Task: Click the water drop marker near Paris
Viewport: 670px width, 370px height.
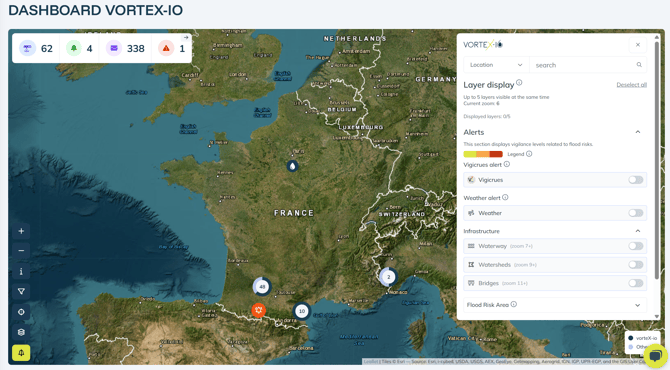Action: [292, 166]
